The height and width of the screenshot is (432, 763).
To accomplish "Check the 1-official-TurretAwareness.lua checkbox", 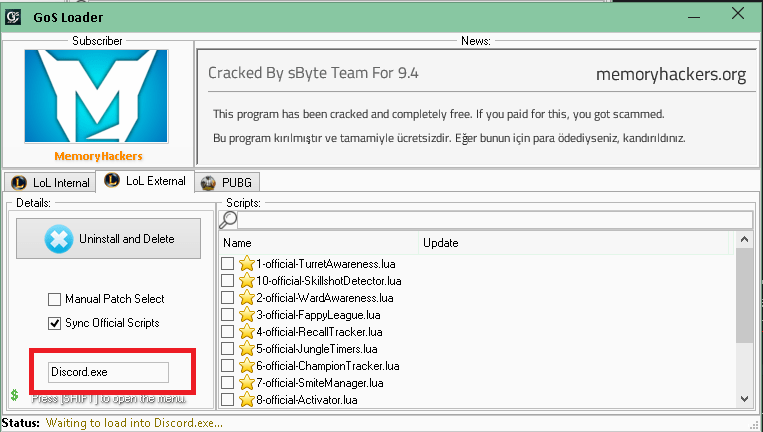I will click(x=227, y=264).
